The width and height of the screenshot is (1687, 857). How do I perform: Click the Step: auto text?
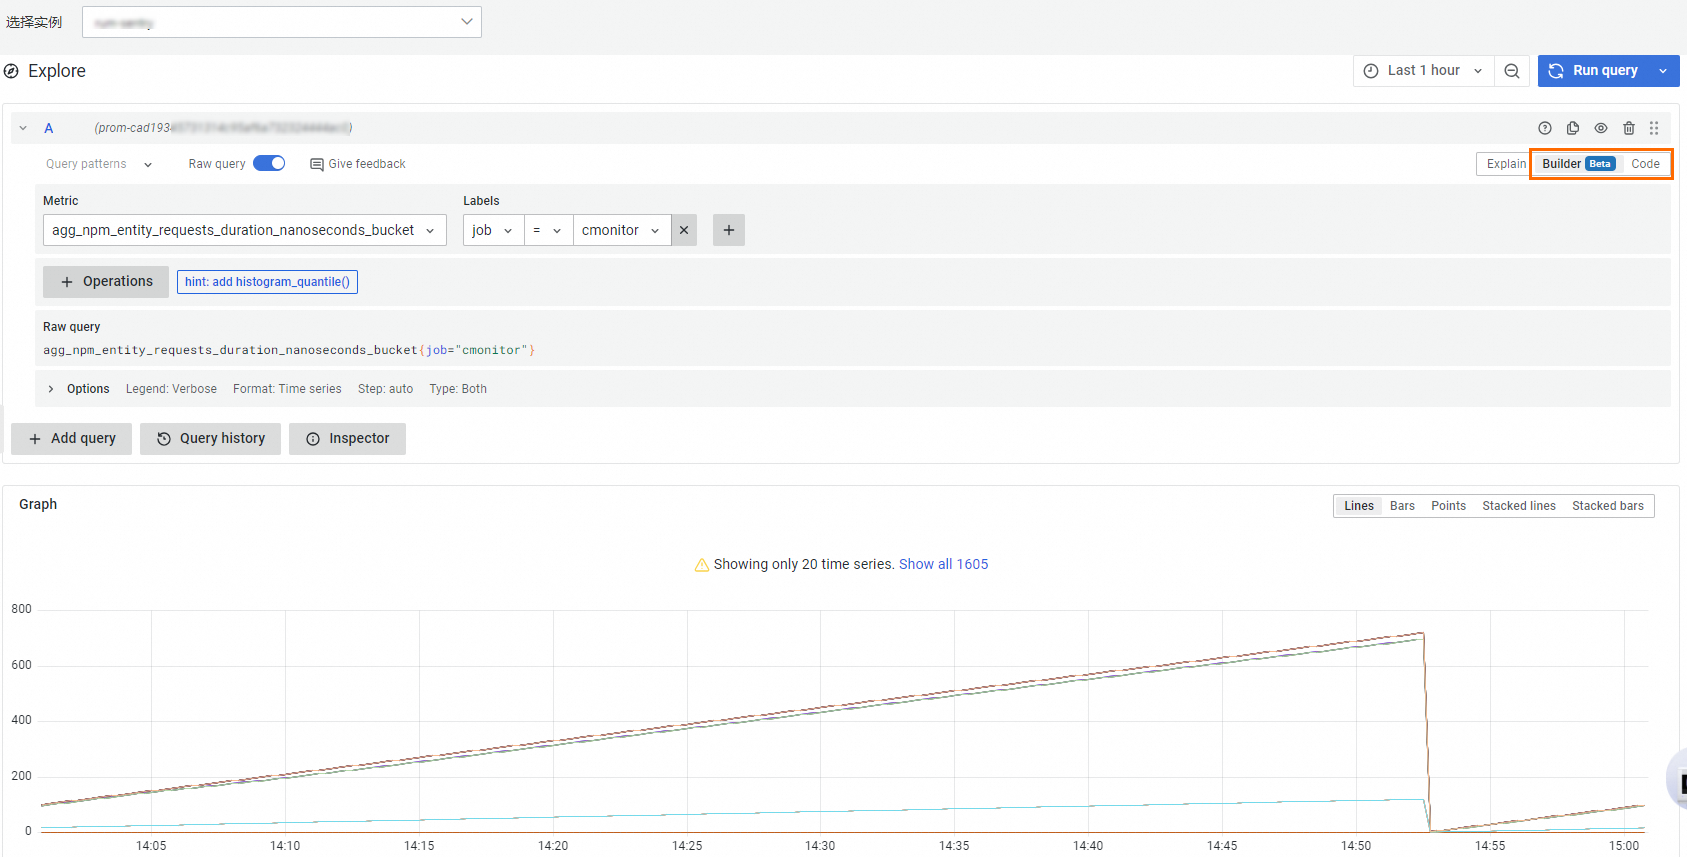385,389
